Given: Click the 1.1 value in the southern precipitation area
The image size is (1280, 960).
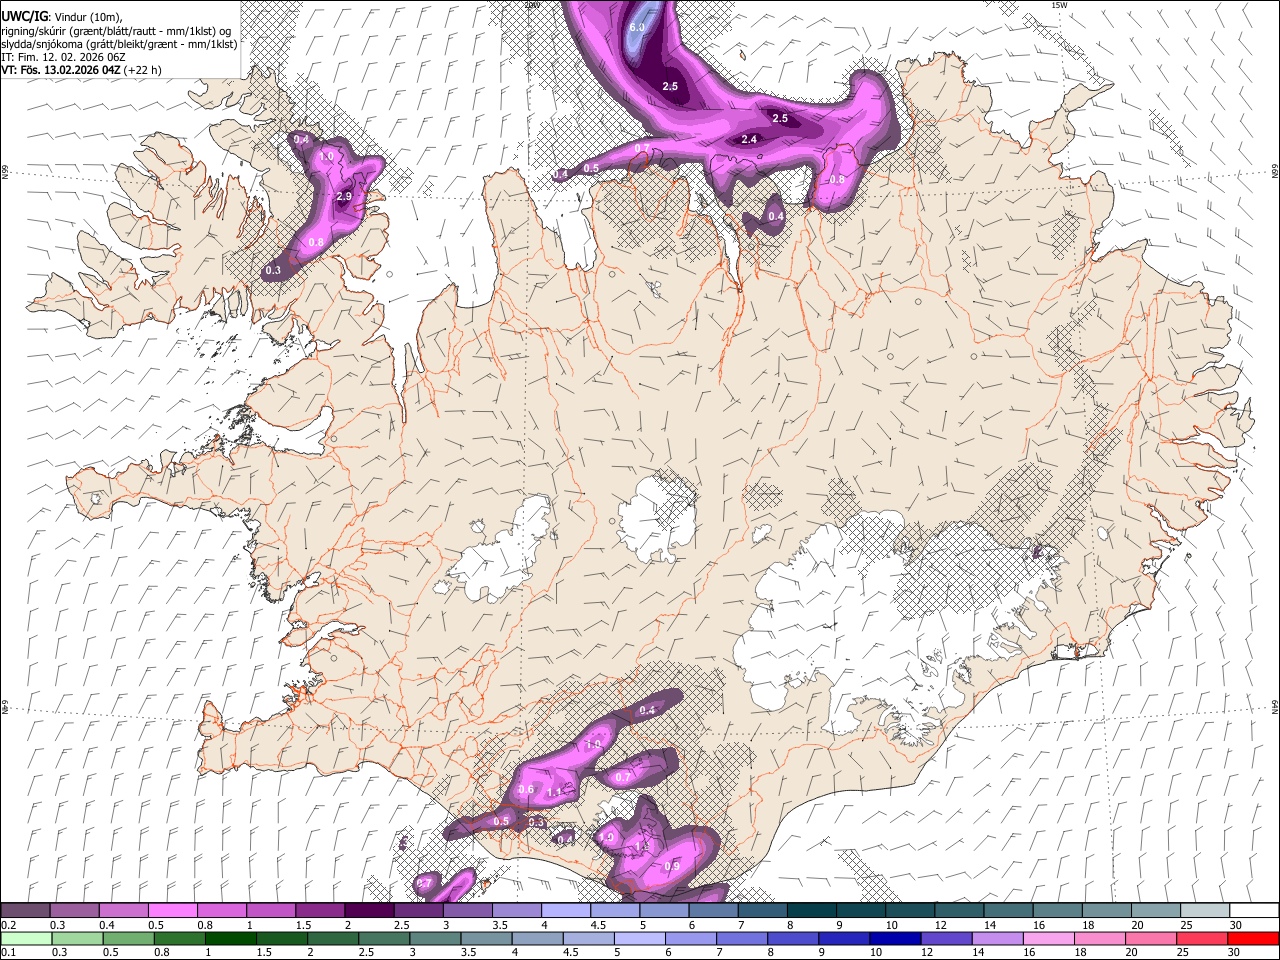Looking at the screenshot, I should pyautogui.click(x=555, y=791).
